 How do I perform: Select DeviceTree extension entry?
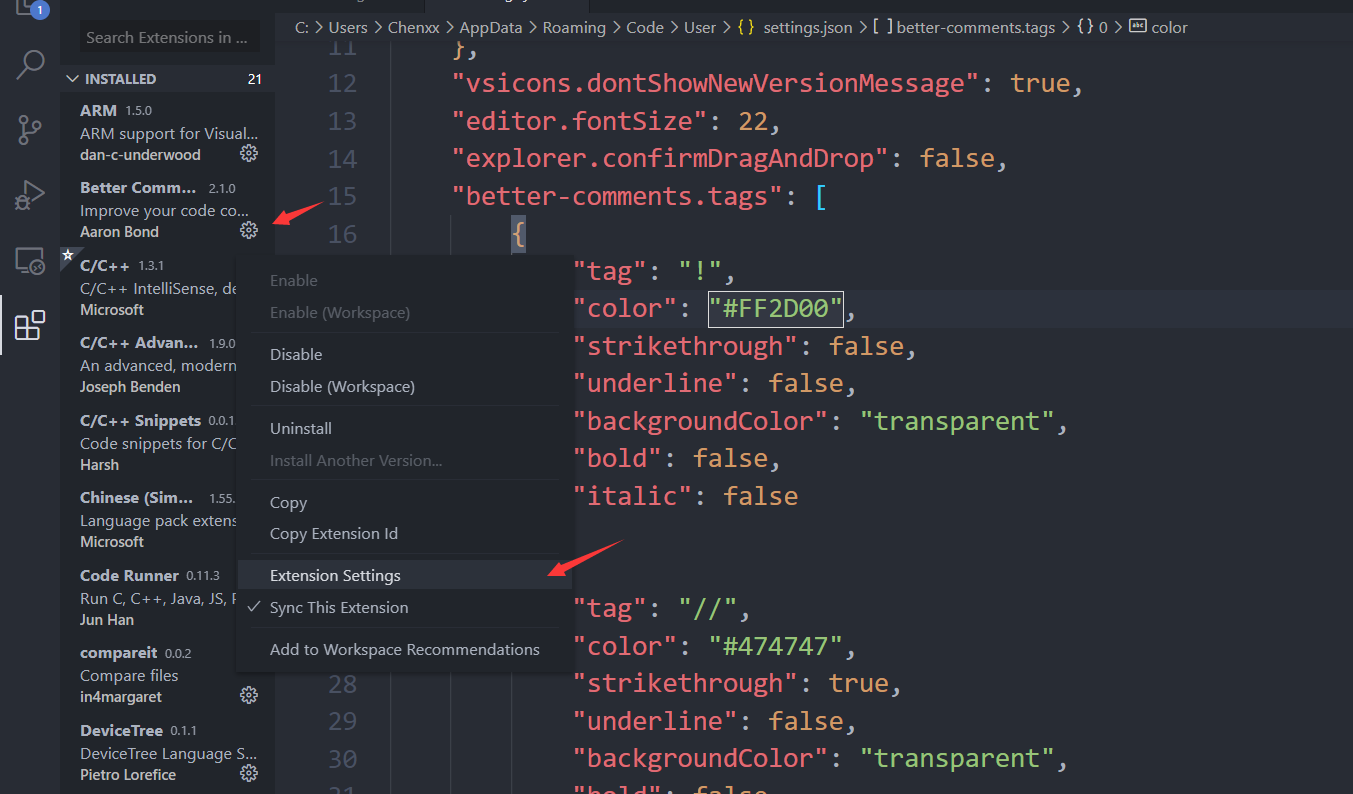[167, 752]
